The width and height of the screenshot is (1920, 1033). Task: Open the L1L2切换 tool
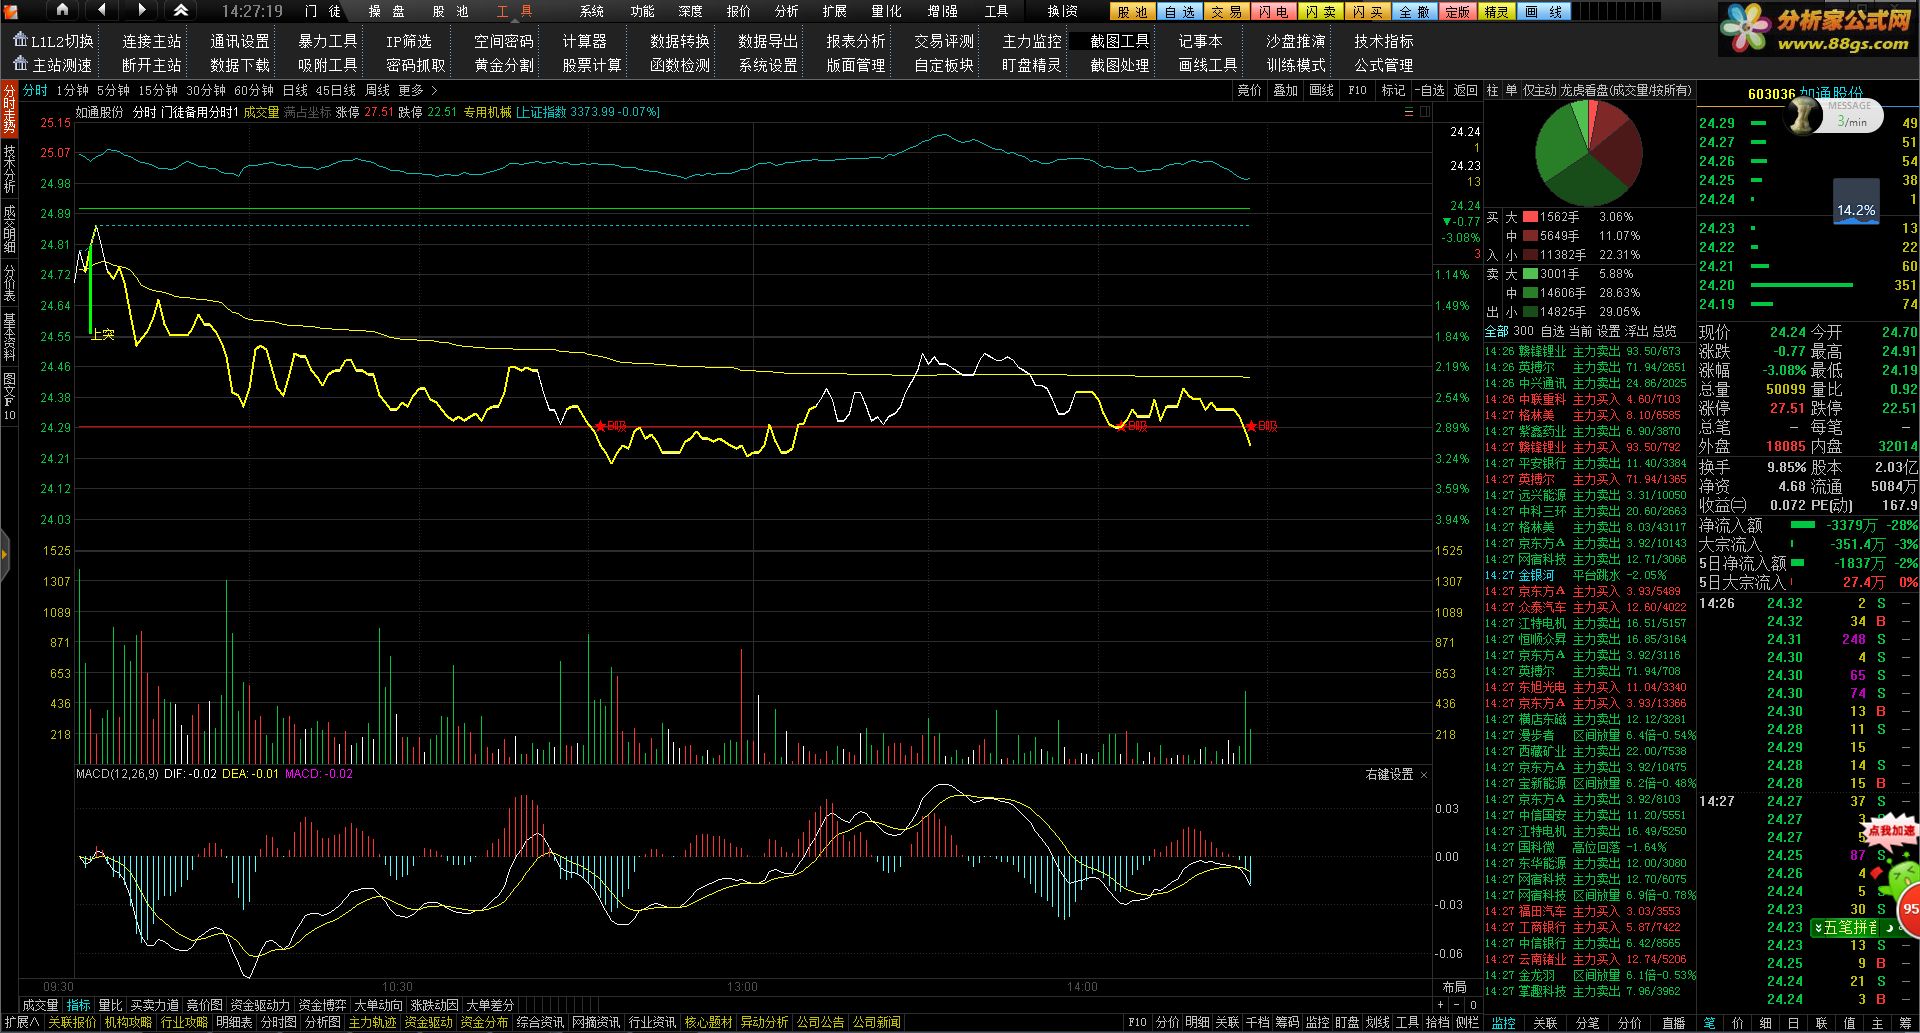[x=54, y=41]
